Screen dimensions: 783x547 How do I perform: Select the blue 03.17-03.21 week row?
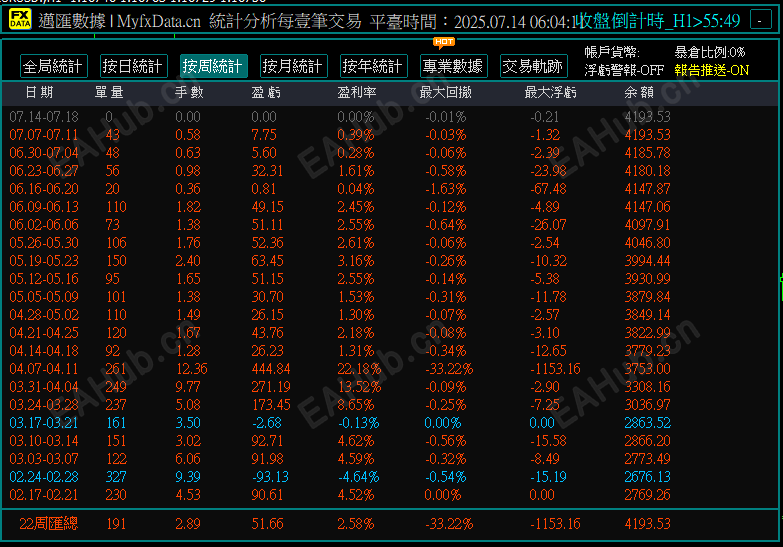[x=340, y=423]
